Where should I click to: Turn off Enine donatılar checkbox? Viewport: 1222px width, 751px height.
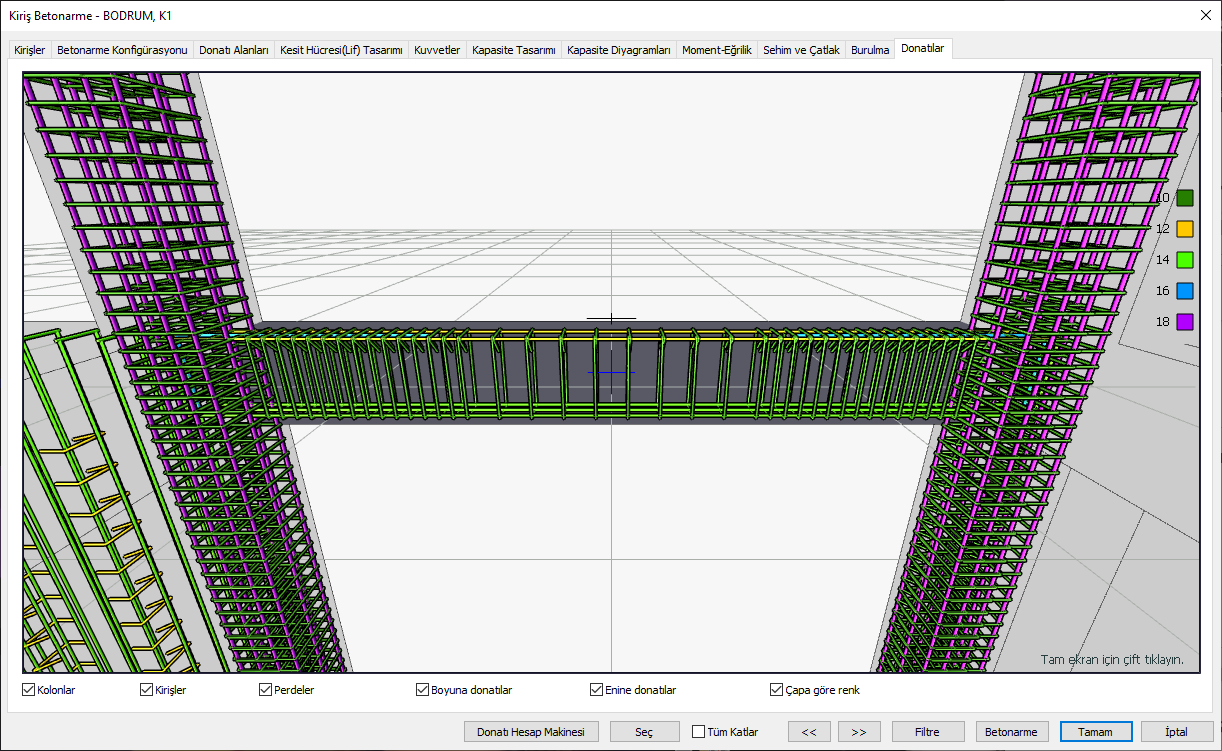[596, 690]
